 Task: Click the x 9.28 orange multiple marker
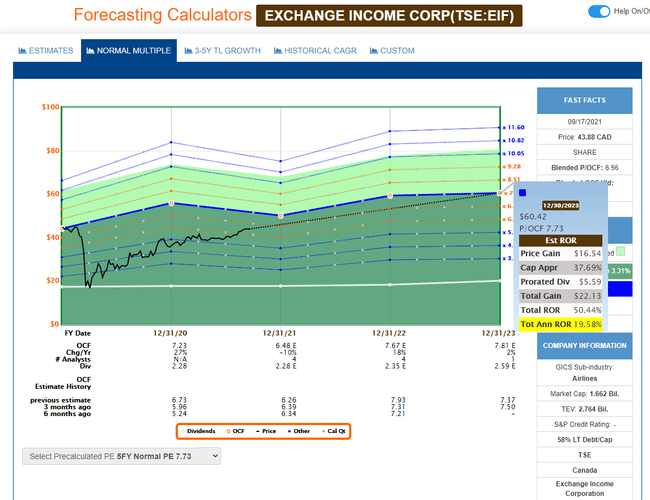pos(514,166)
